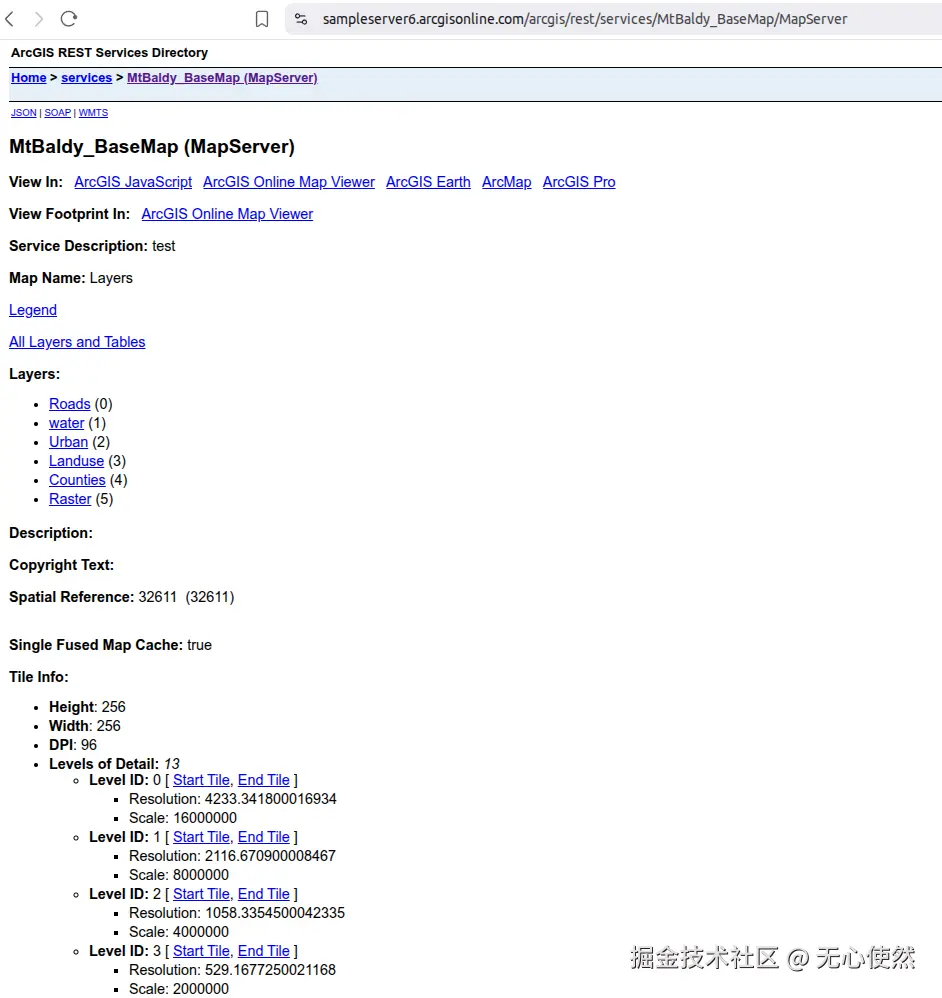This screenshot has height=998, width=942.
Task: Open the water layer
Action: coord(66,423)
